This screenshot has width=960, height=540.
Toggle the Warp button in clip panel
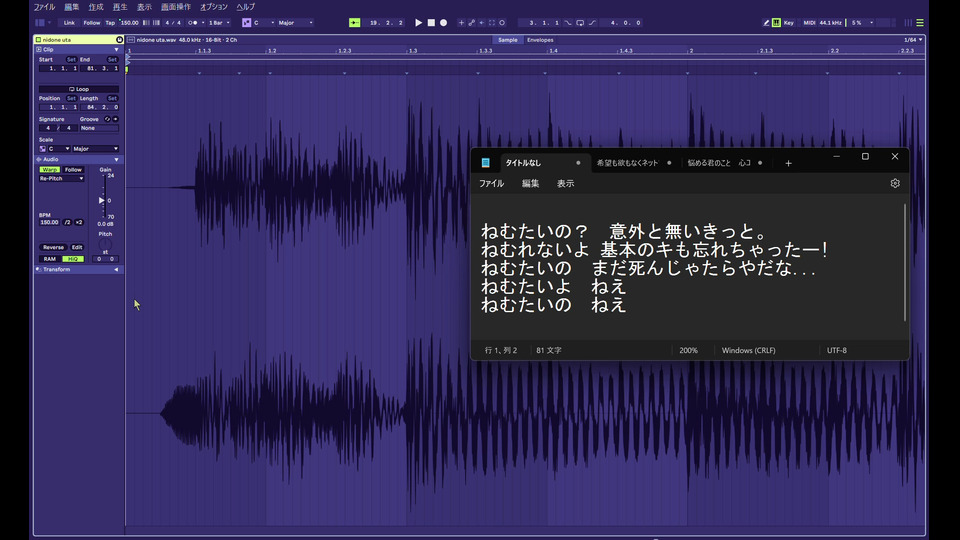[50, 170]
